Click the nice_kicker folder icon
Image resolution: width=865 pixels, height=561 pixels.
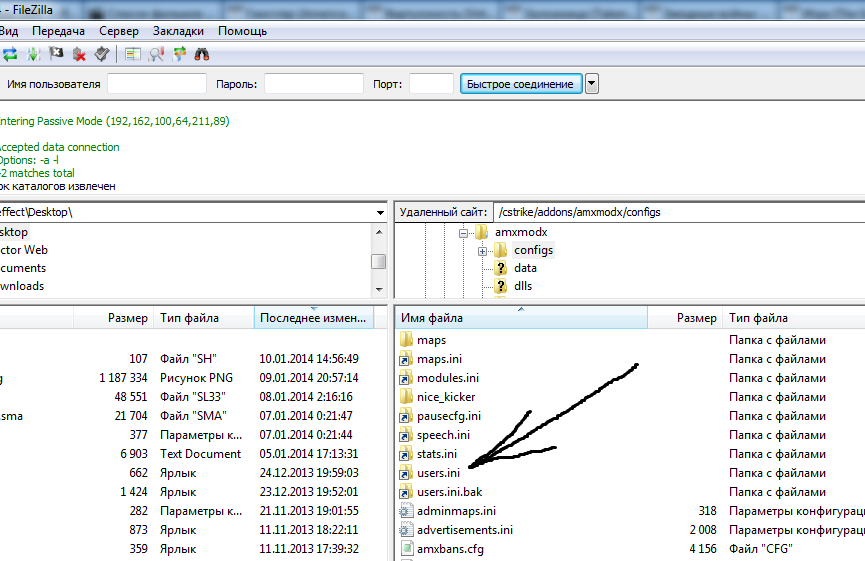pos(406,396)
